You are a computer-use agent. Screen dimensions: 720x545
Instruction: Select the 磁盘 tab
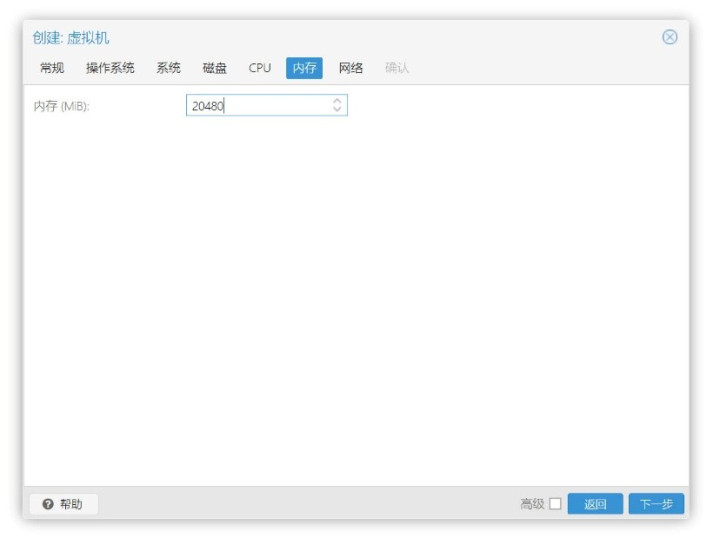point(214,68)
